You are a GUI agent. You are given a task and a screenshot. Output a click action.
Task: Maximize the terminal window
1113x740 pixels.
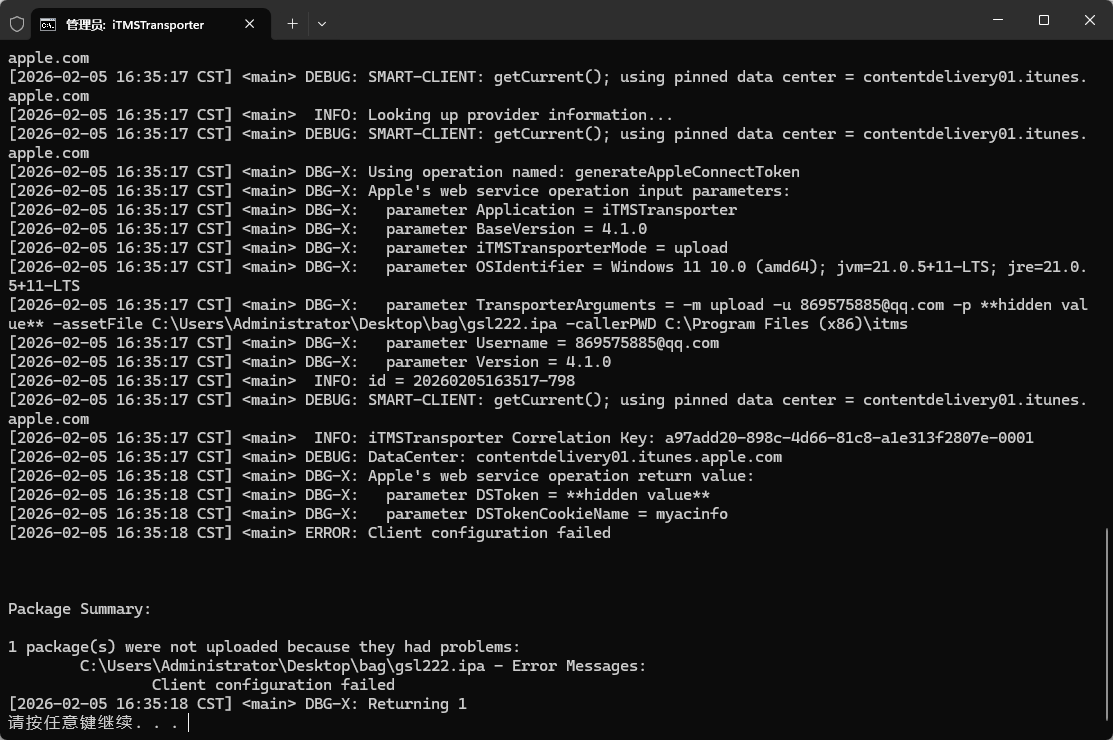click(x=1043, y=20)
